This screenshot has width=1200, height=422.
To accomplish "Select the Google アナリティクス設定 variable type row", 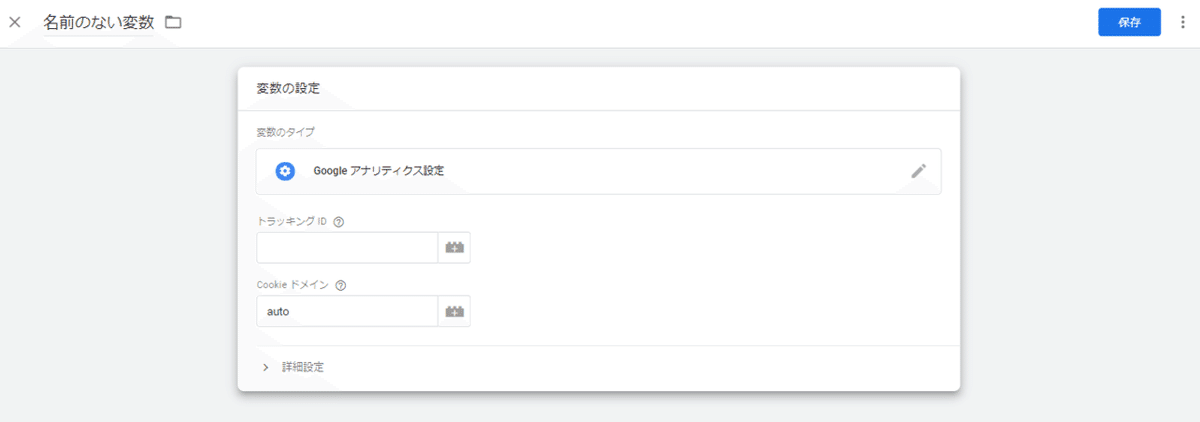I will [x=598, y=171].
